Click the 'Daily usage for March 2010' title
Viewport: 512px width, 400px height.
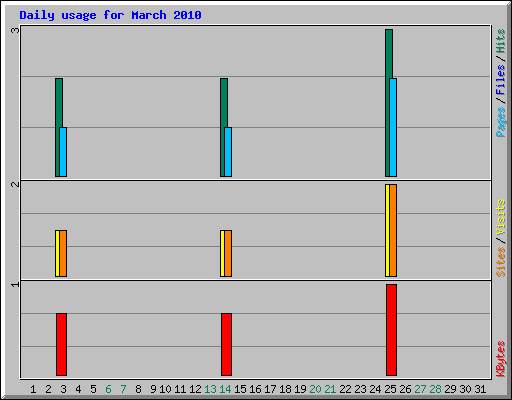click(x=110, y=15)
